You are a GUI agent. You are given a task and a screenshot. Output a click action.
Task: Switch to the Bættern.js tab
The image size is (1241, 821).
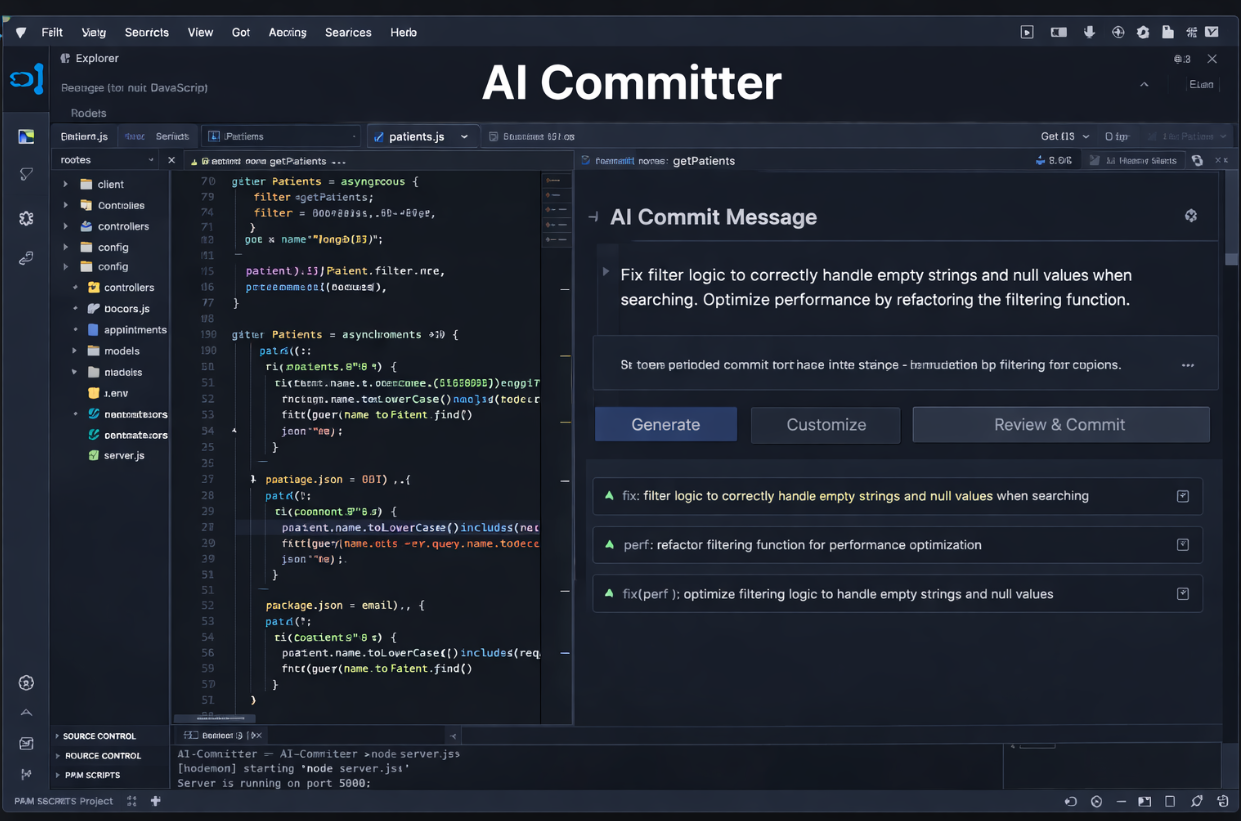pos(84,136)
